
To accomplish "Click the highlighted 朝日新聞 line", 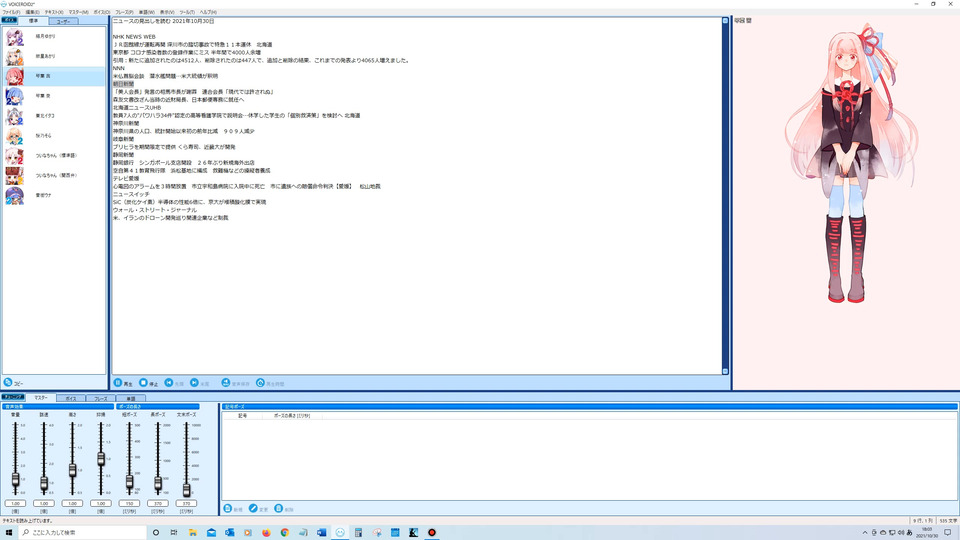I will point(123,84).
